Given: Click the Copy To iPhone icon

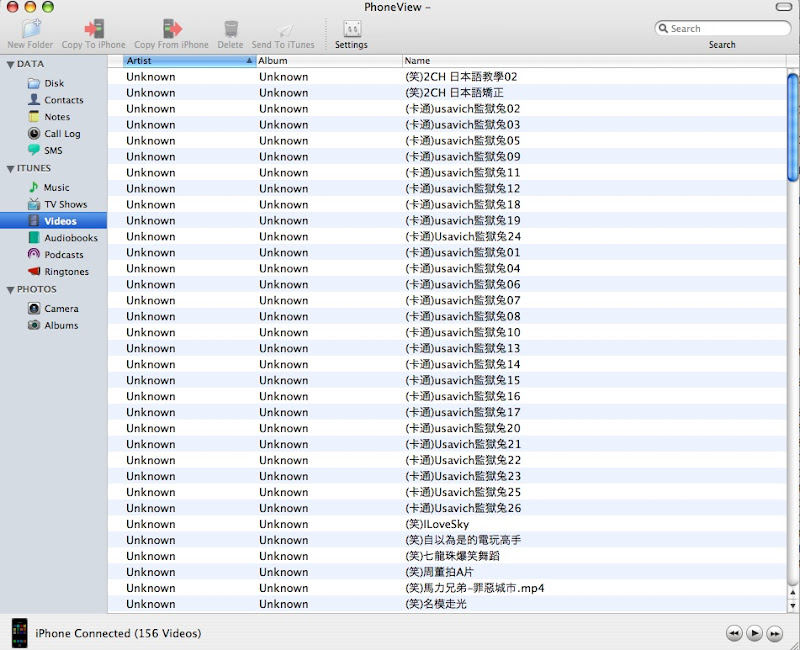Looking at the screenshot, I should [x=94, y=28].
